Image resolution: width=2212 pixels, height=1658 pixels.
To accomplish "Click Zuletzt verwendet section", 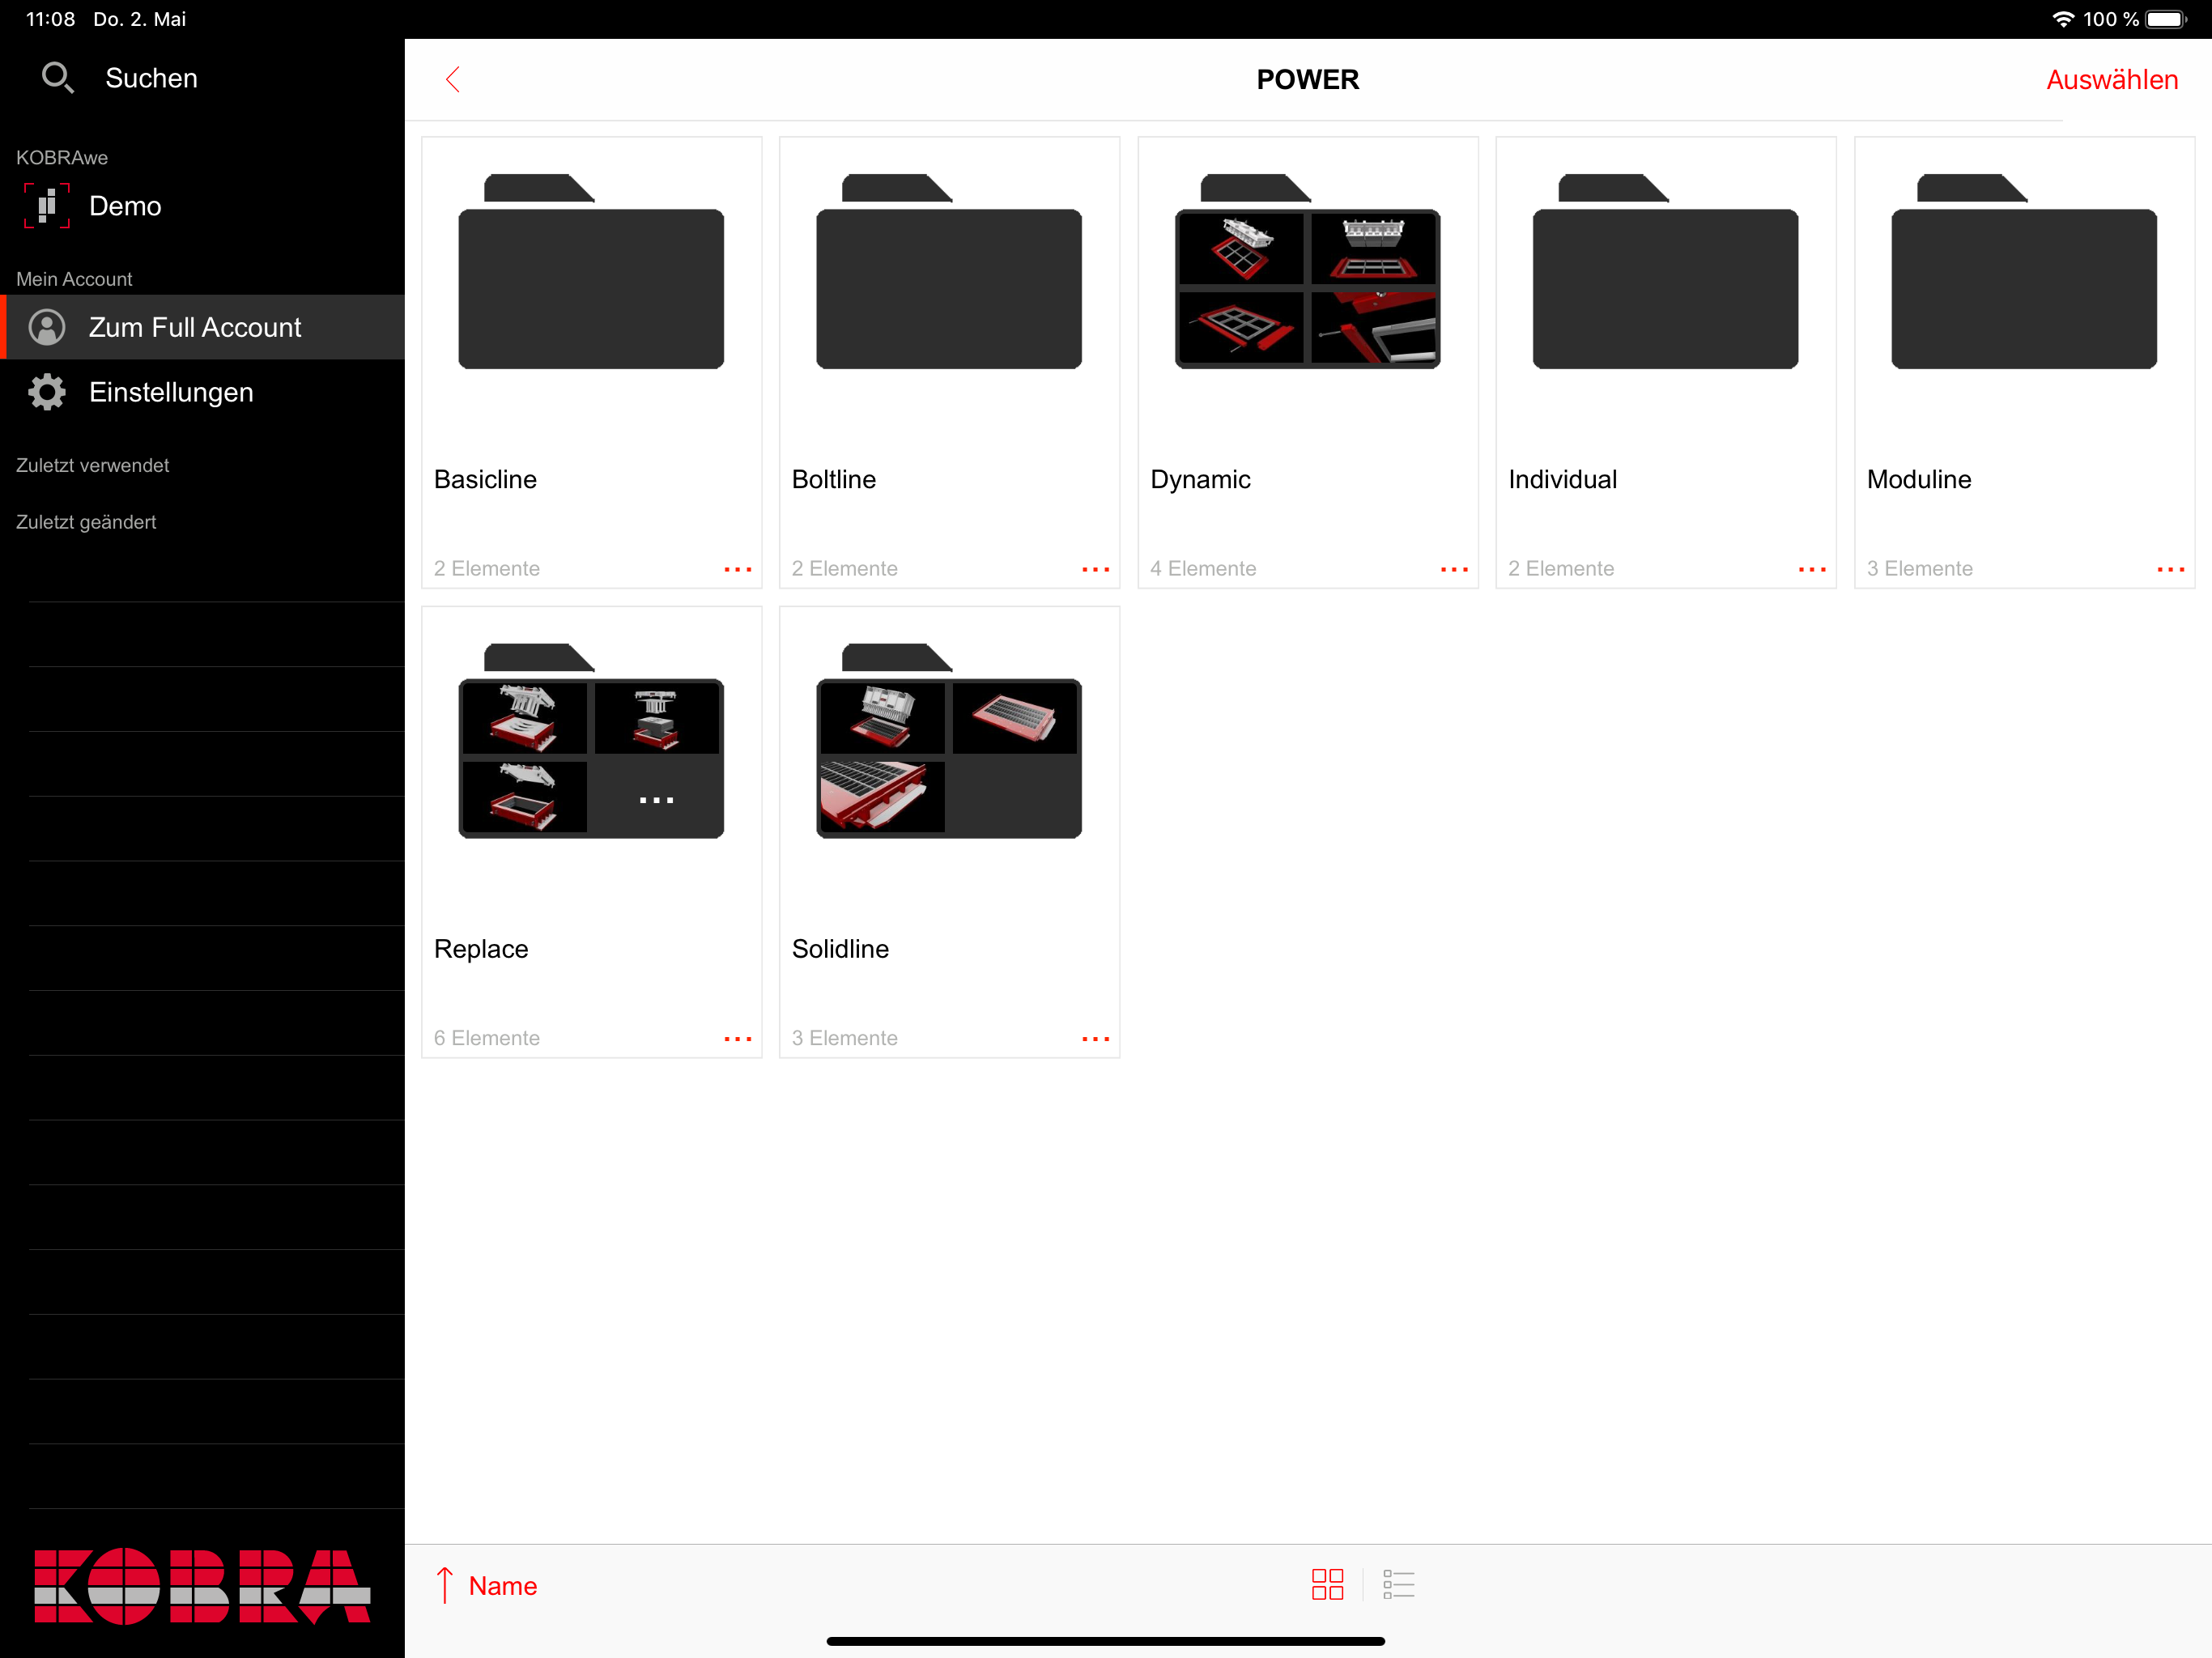I will (92, 465).
